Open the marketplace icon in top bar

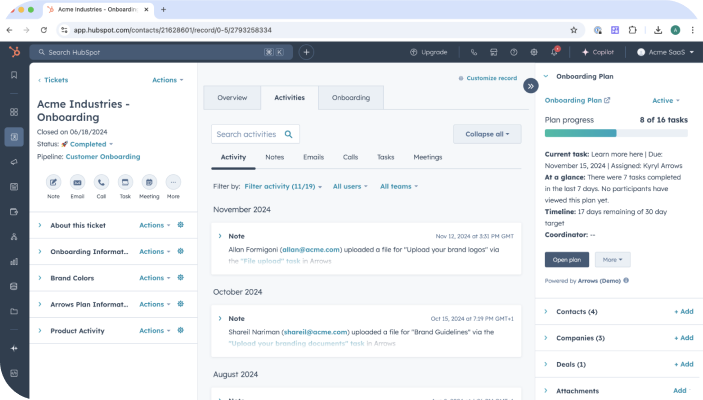(494, 52)
